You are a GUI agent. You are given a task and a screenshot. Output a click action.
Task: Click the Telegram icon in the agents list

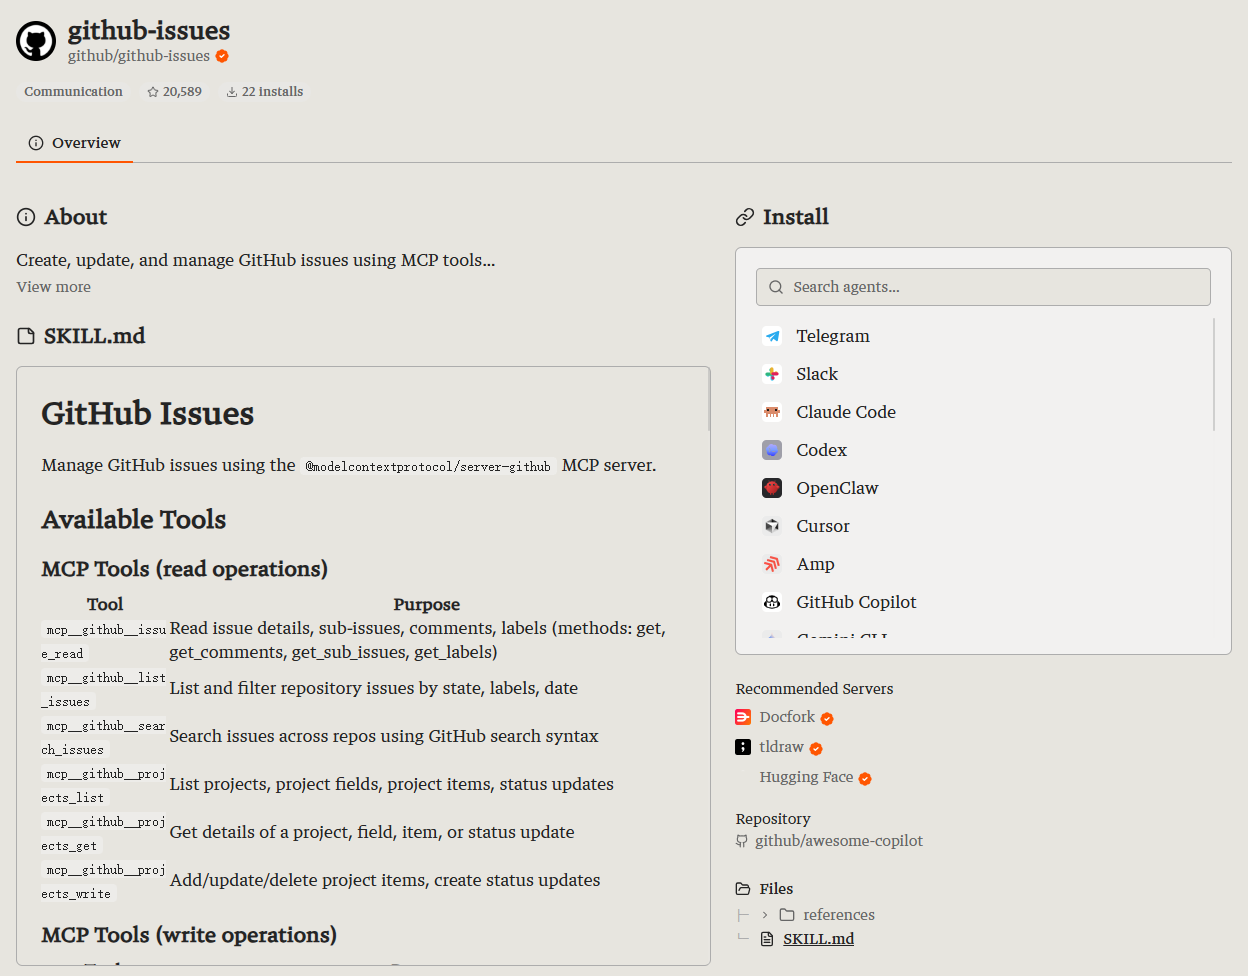click(772, 336)
